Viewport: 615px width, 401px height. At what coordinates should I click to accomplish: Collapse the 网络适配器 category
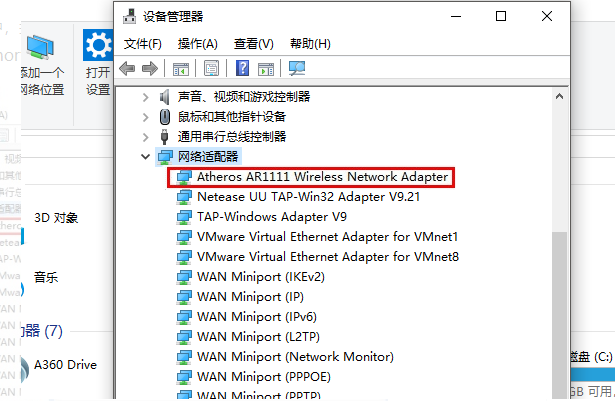point(146,157)
